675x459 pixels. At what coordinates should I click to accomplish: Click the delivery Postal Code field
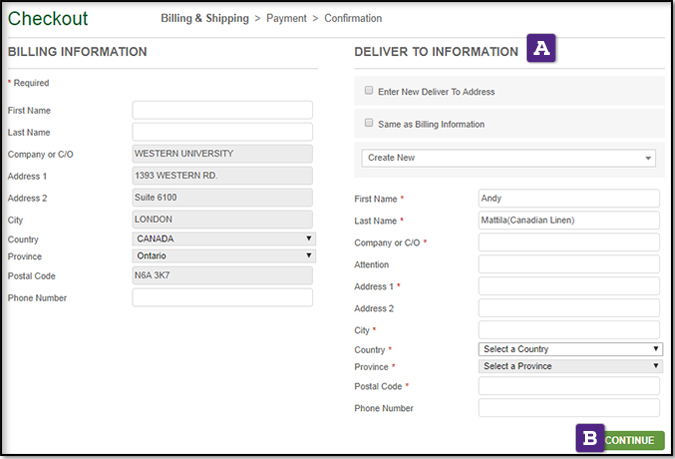(569, 386)
